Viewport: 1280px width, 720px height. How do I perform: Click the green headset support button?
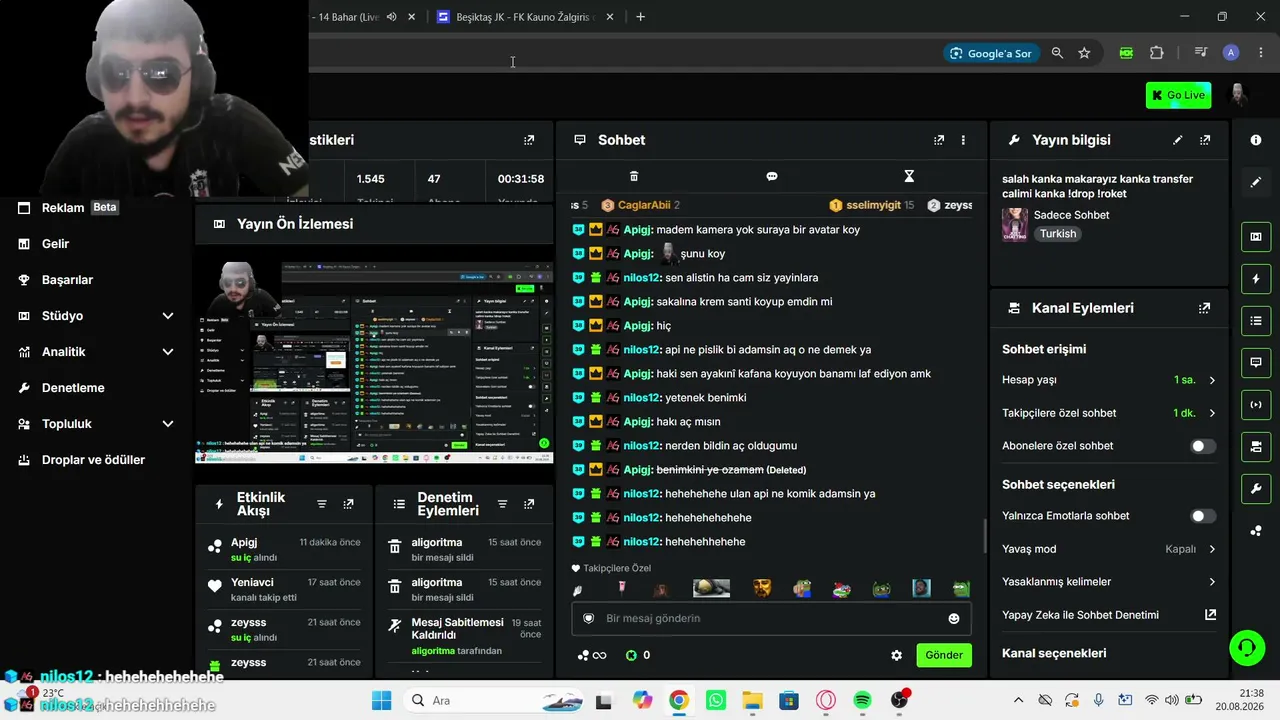pos(1246,647)
